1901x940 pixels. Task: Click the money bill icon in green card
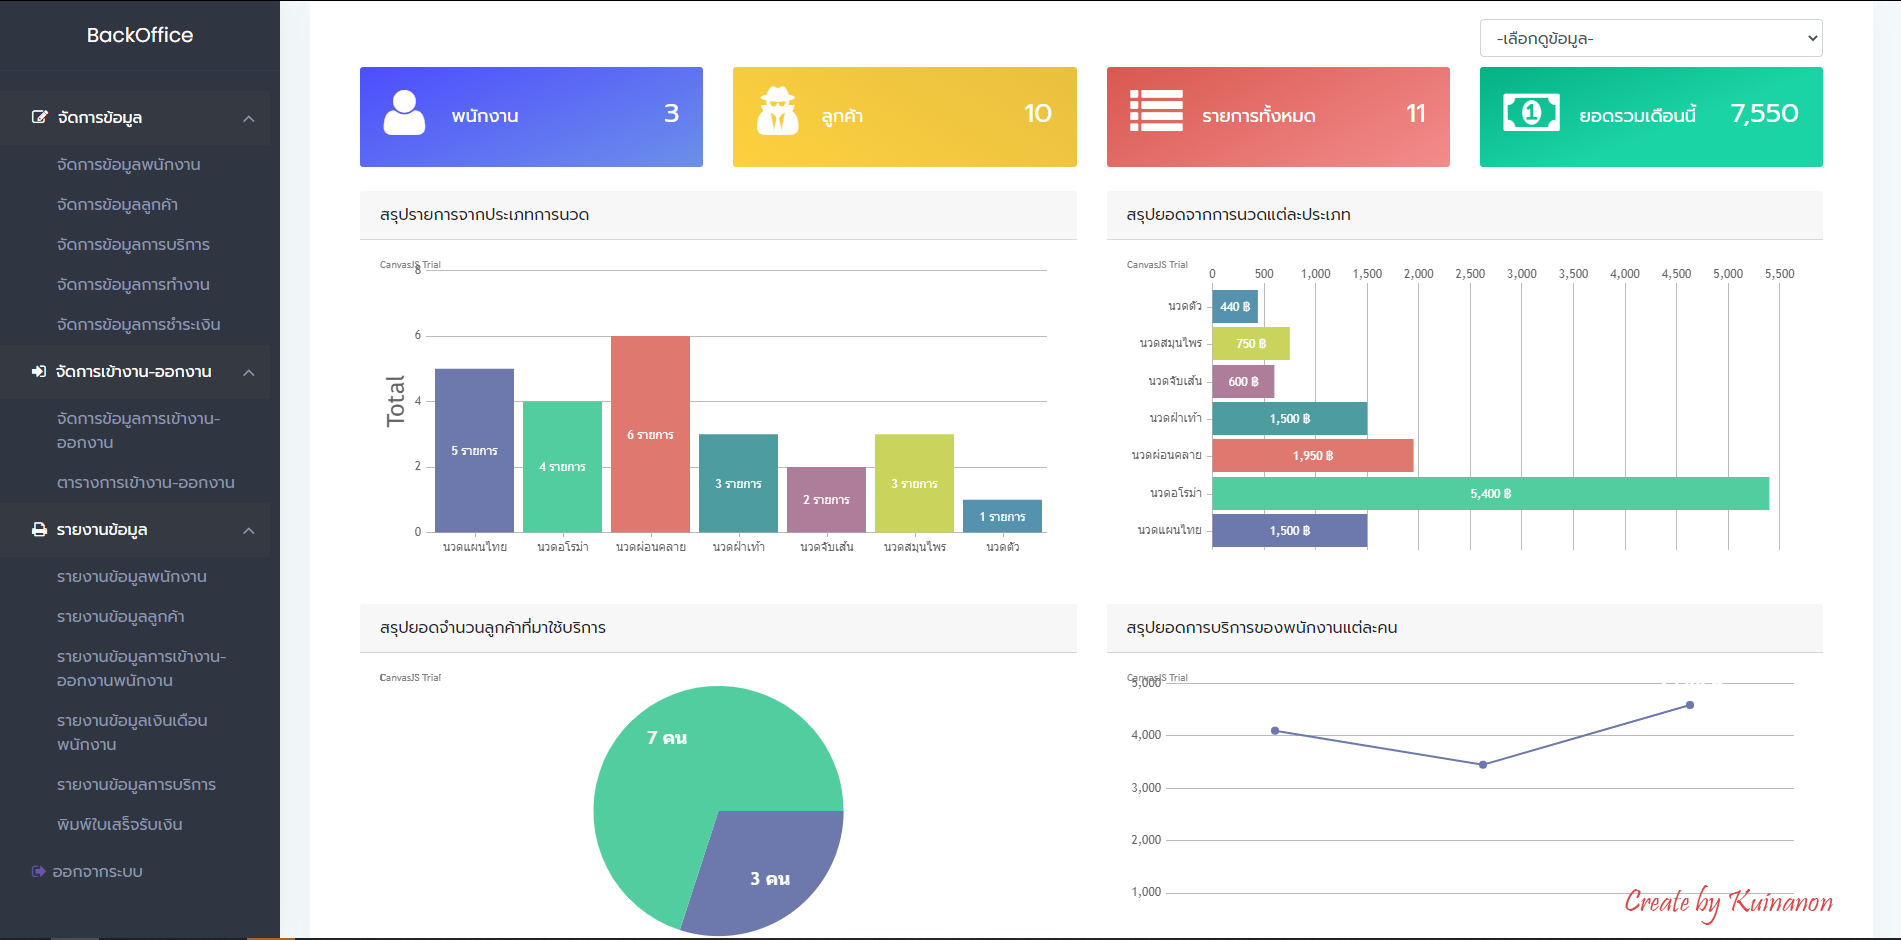[1531, 113]
